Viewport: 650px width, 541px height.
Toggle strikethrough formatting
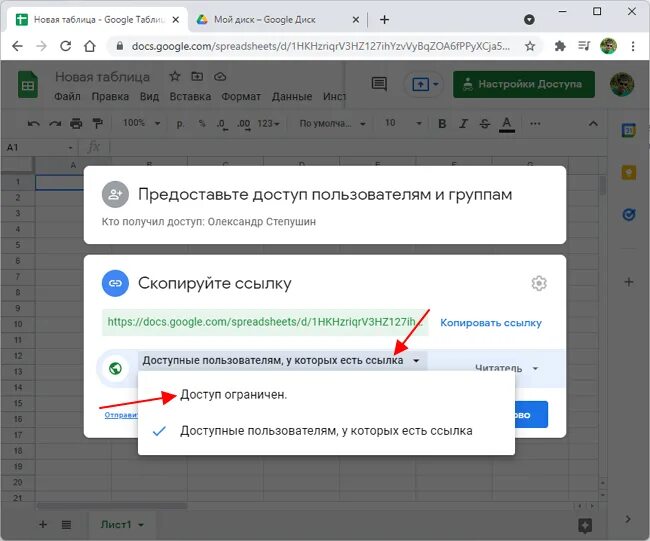click(485, 124)
